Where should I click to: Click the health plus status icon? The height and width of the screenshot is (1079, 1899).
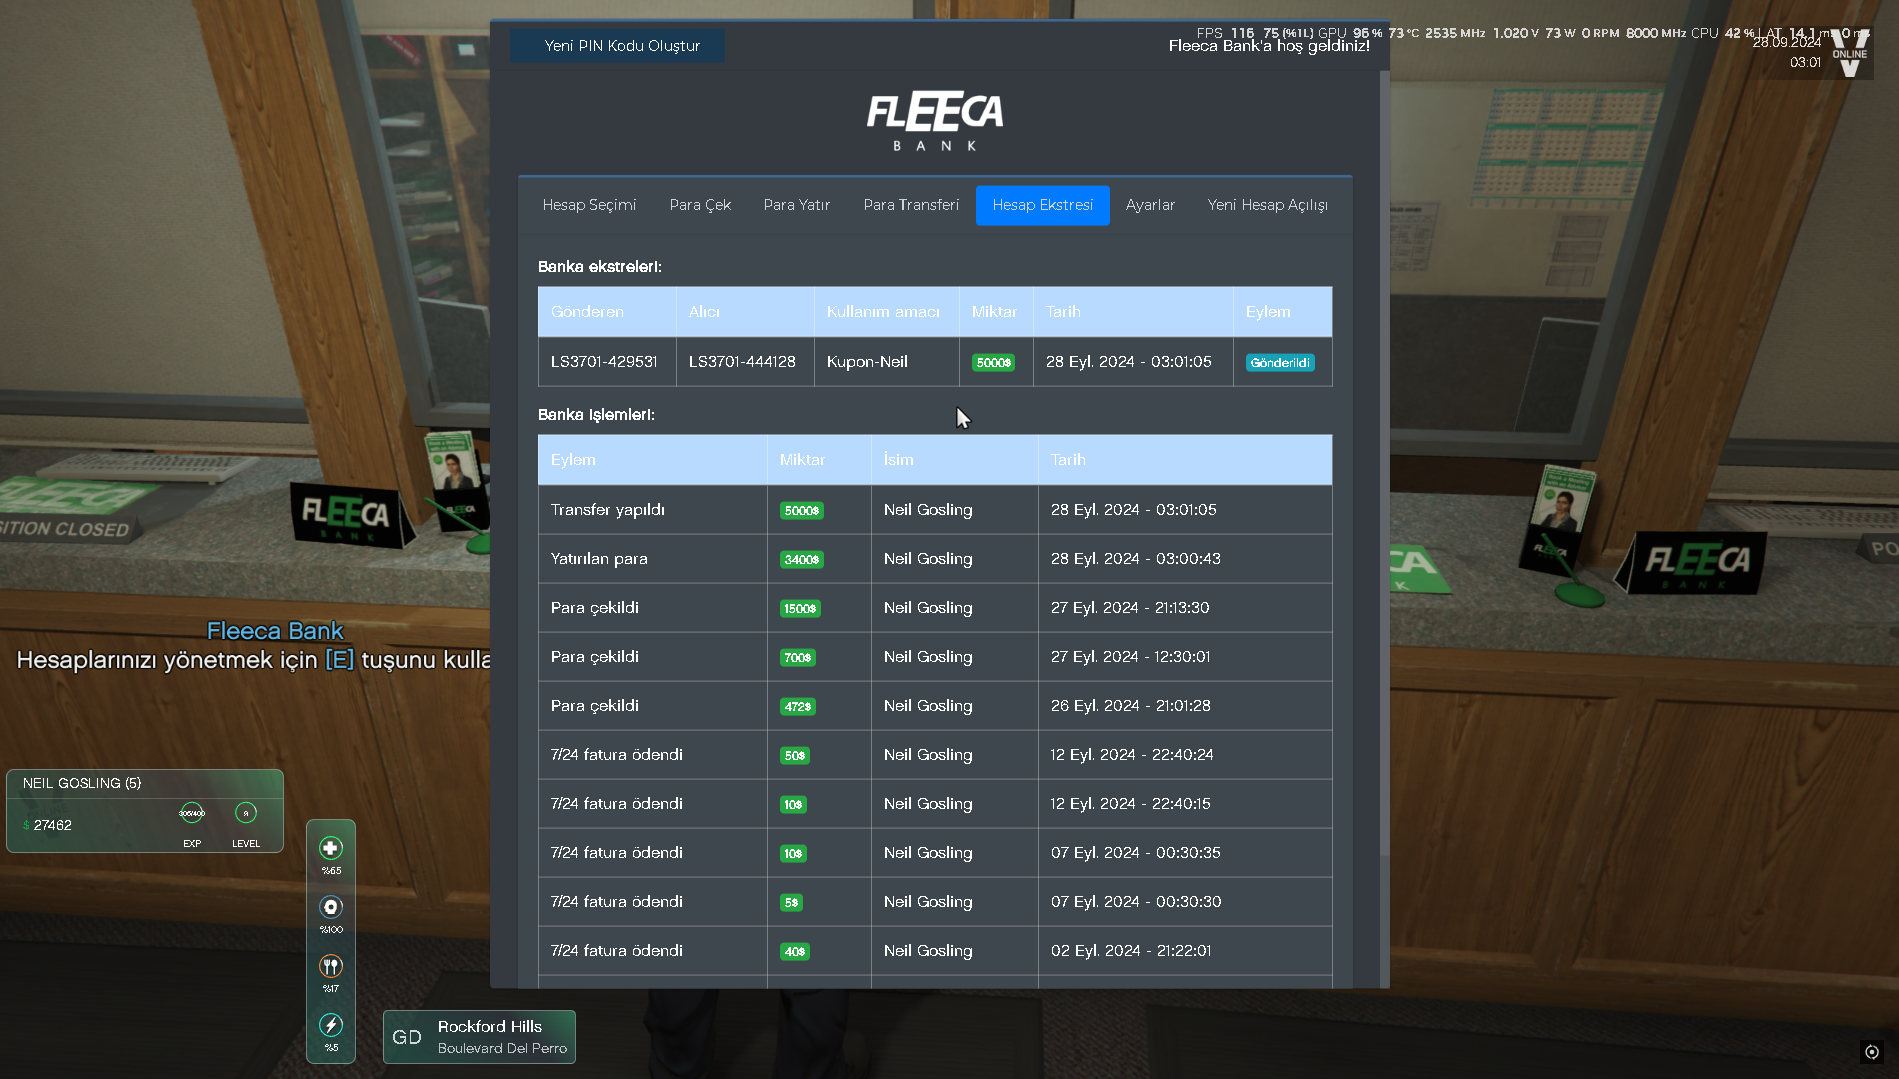tap(331, 848)
